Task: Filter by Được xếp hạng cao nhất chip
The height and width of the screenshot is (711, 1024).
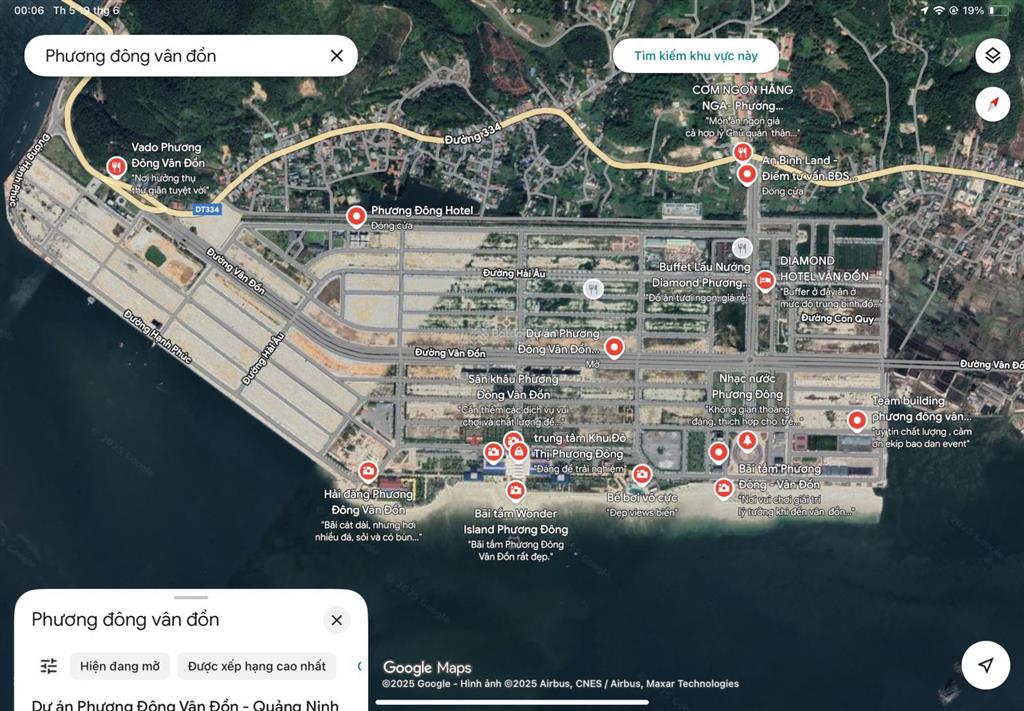Action: [x=257, y=666]
